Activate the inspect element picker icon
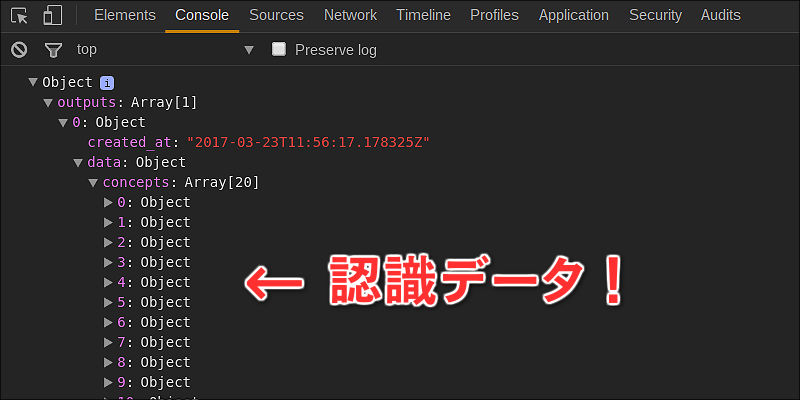Image resolution: width=800 pixels, height=400 pixels. (x=19, y=16)
